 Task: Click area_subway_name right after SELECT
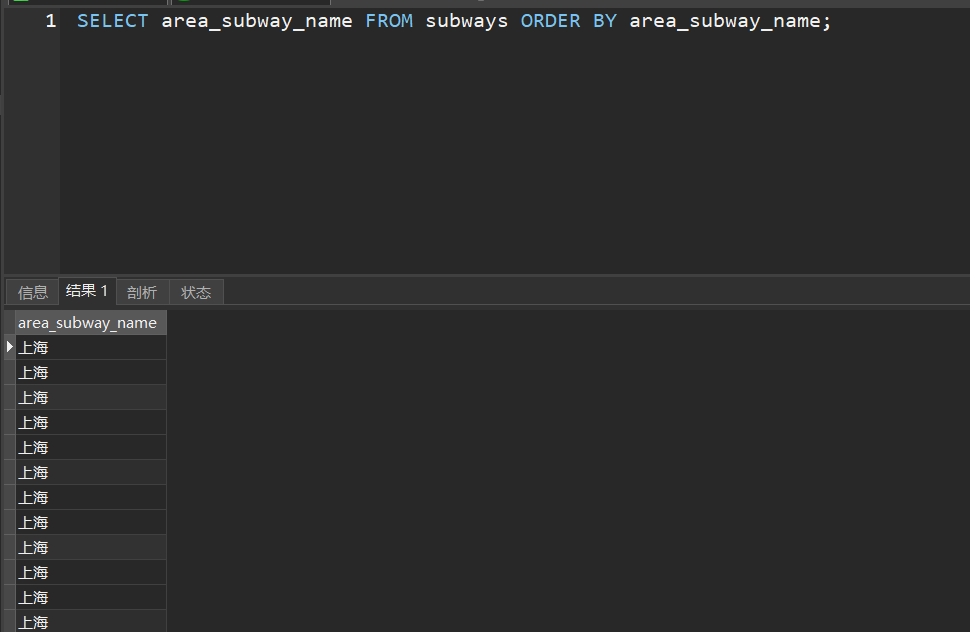click(257, 21)
